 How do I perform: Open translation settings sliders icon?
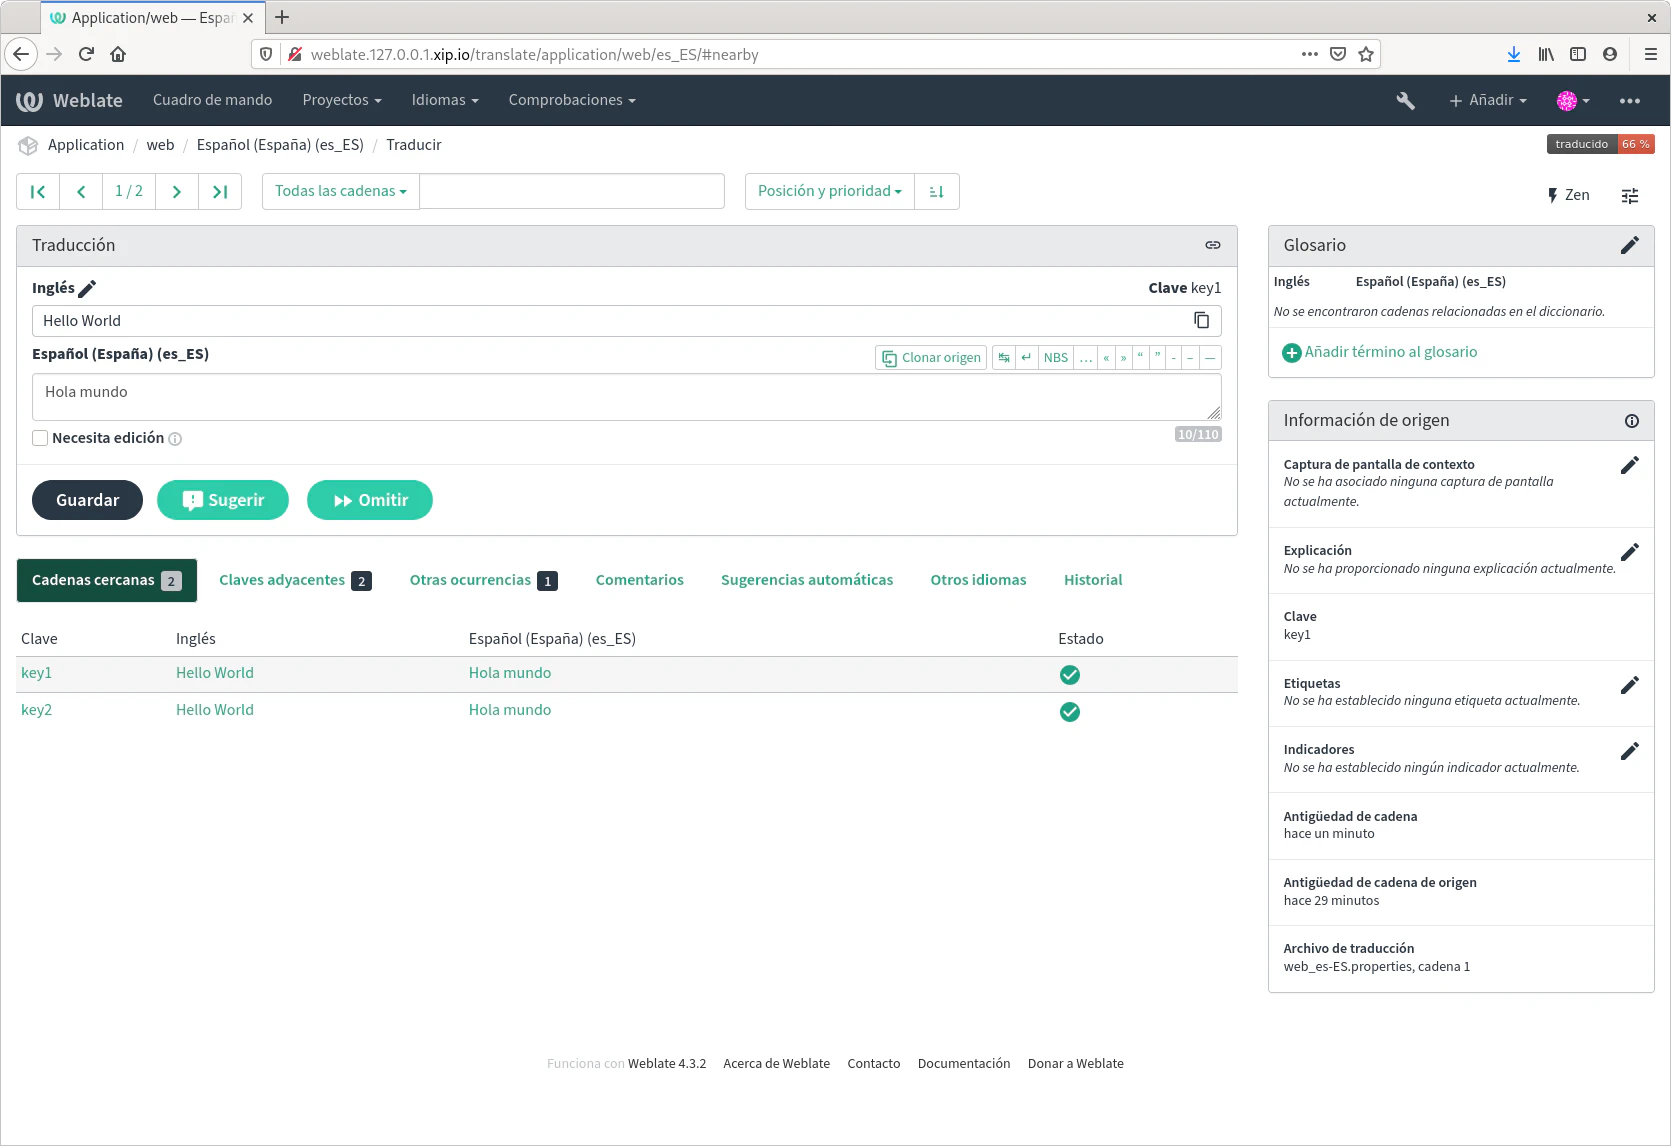pos(1629,195)
